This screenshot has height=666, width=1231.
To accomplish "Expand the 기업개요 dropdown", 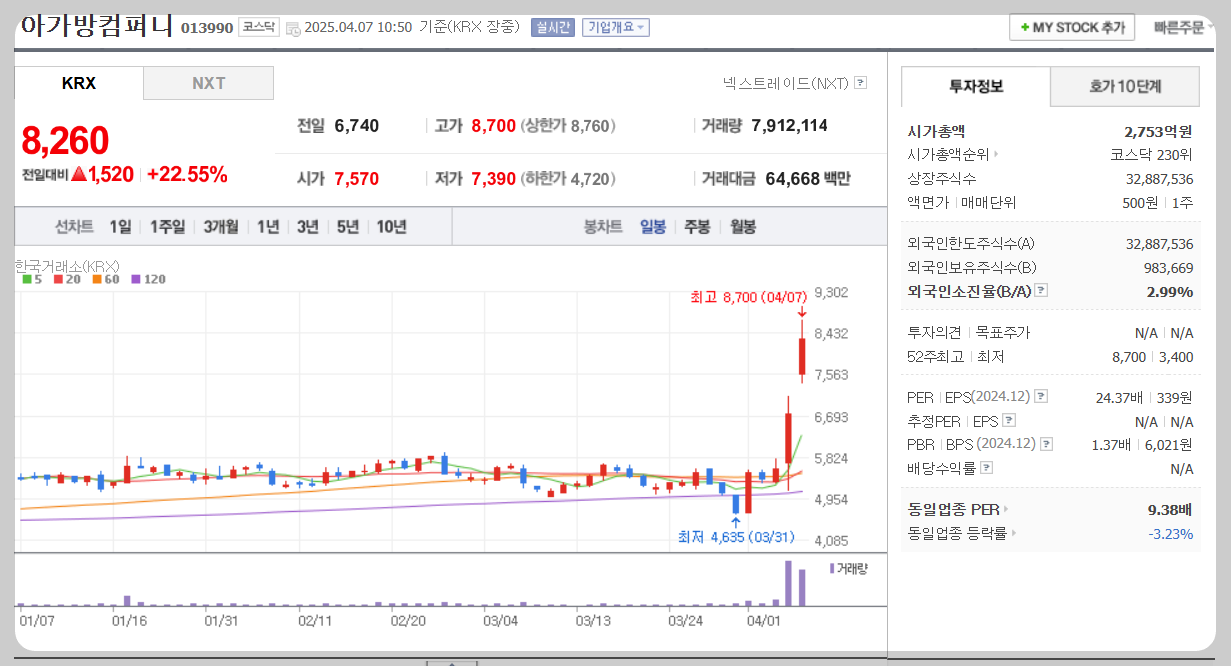I will coord(616,27).
